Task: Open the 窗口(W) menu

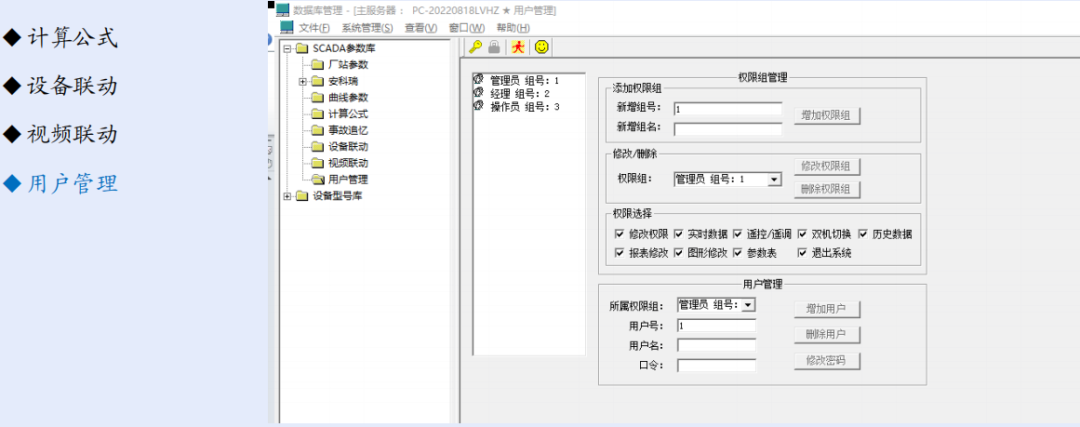Action: 467,28
